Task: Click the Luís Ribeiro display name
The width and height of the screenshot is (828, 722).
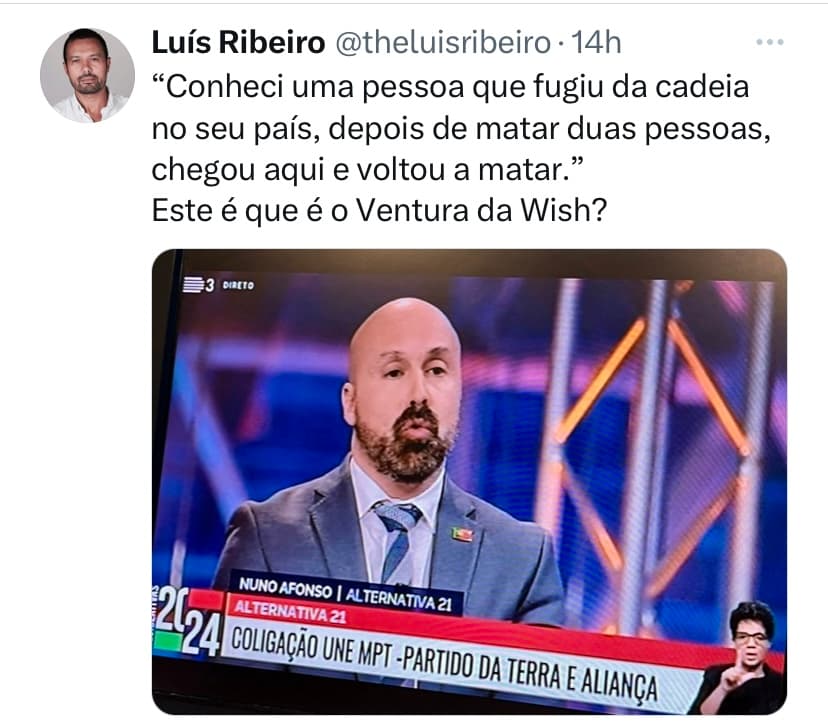Action: click(238, 43)
